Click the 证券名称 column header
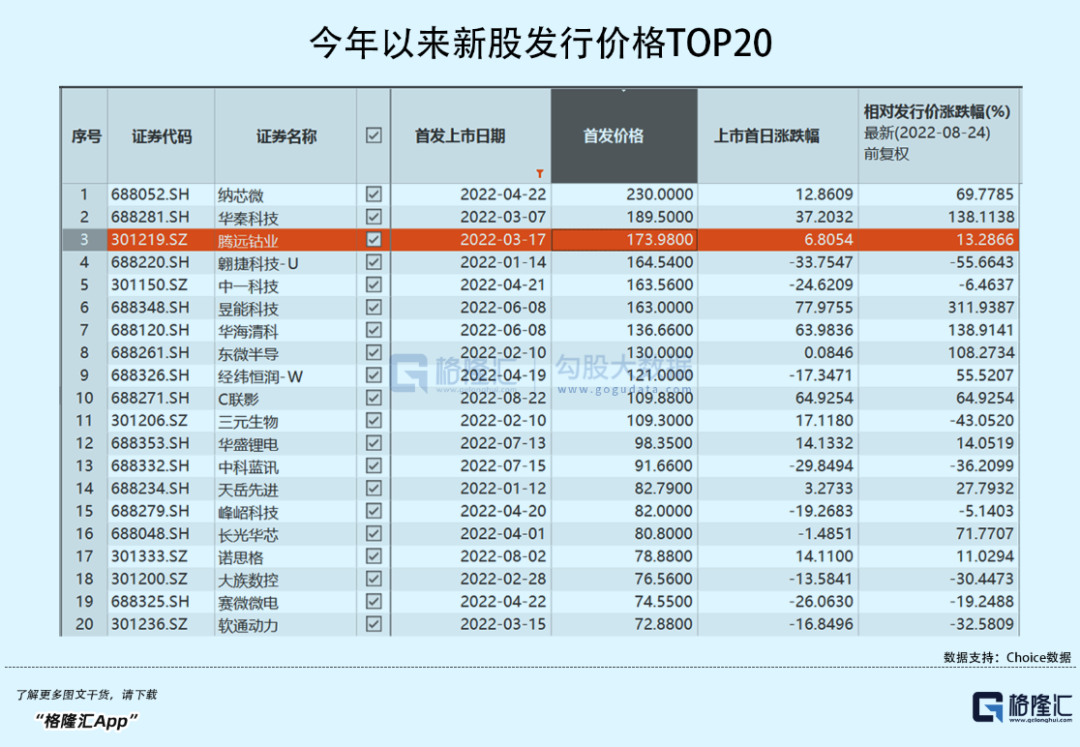The image size is (1080, 747). (286, 136)
